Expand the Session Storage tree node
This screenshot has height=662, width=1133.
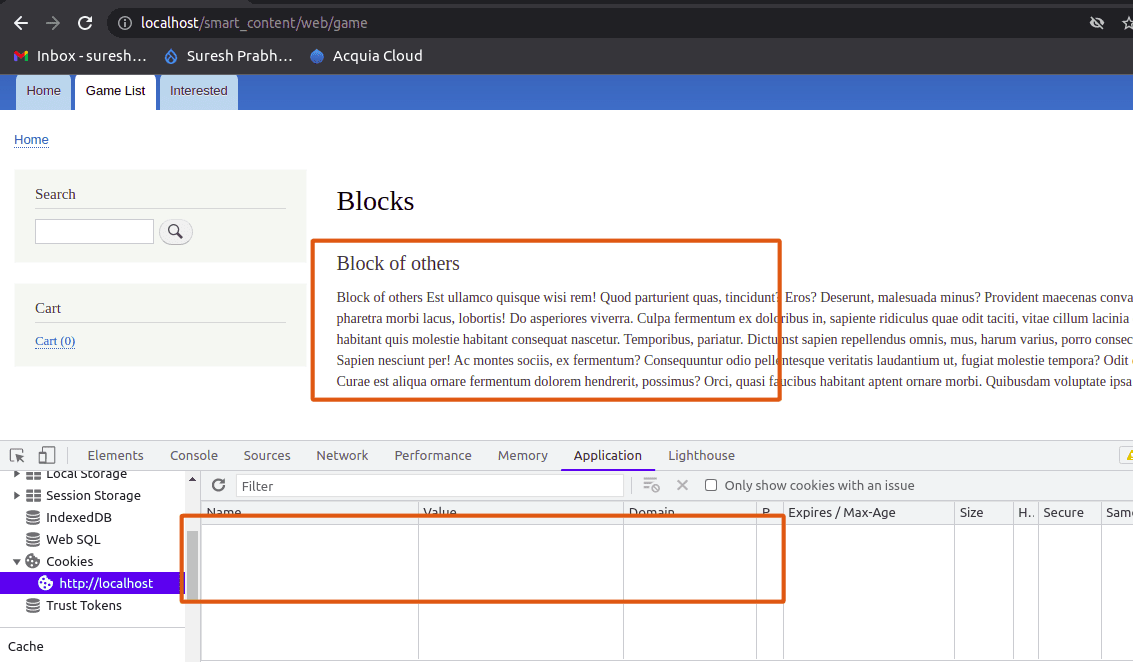coord(17,496)
